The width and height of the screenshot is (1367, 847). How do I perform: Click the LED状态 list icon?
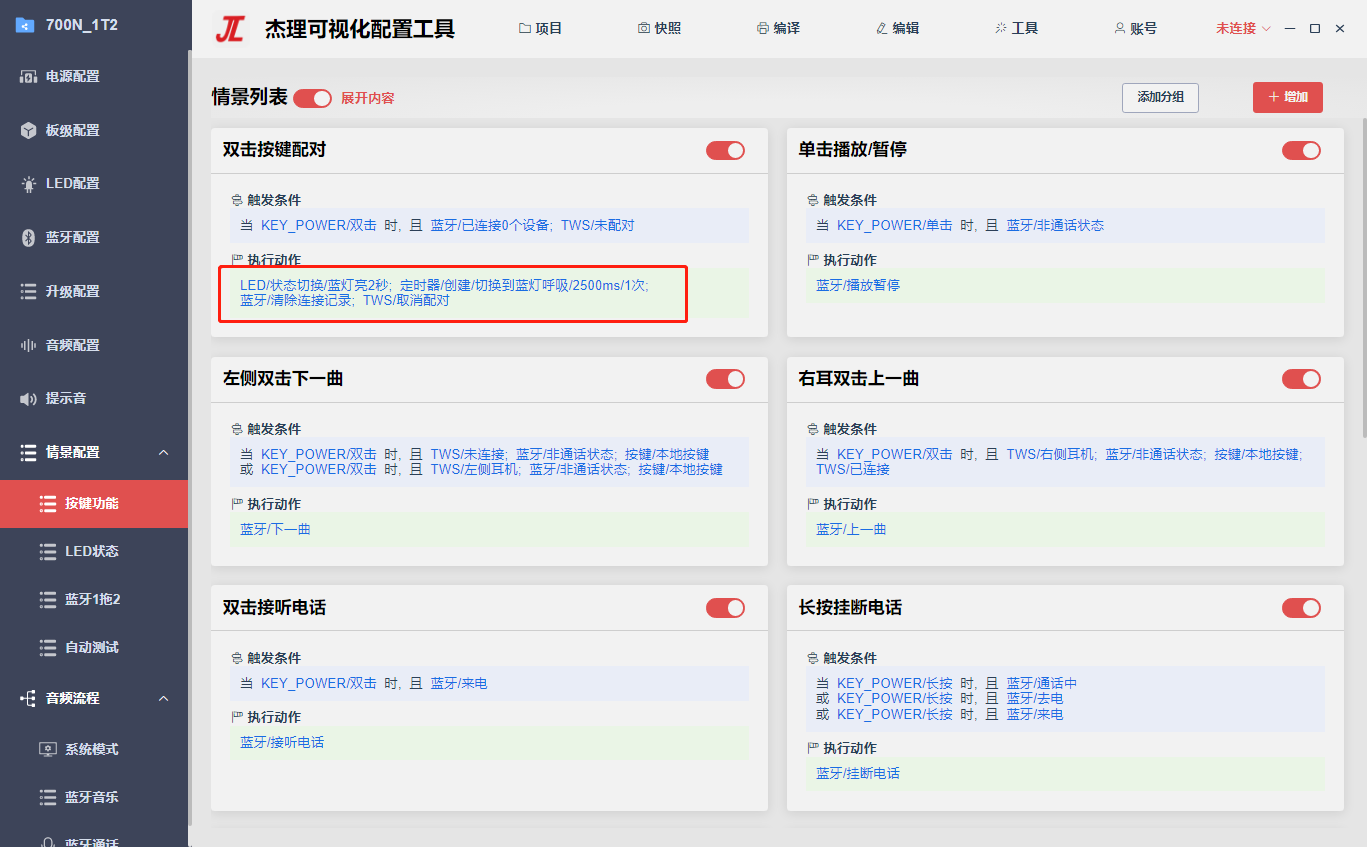tap(48, 551)
